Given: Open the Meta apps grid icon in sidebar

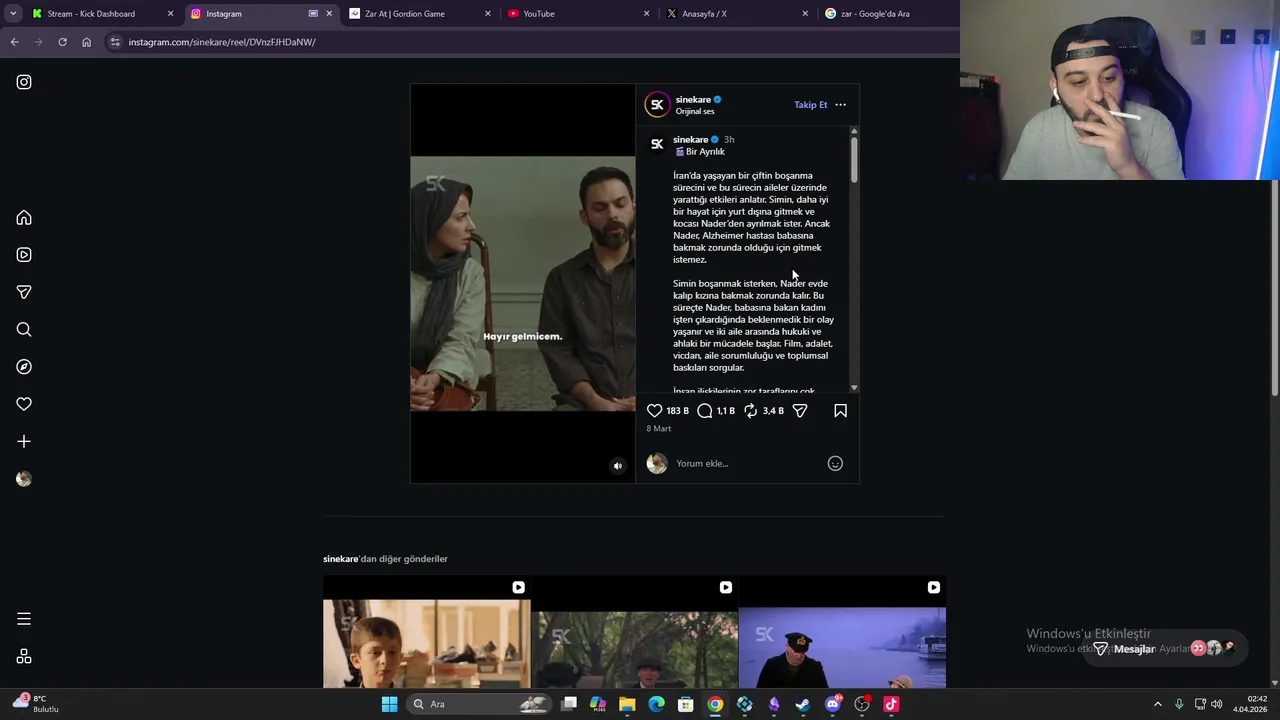Looking at the screenshot, I should pos(24,657).
